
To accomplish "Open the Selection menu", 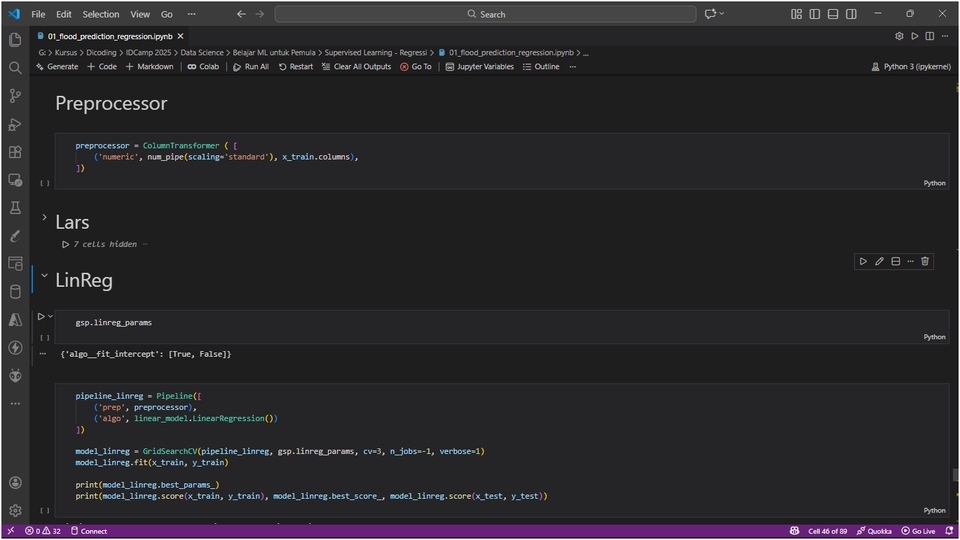I will (x=100, y=14).
